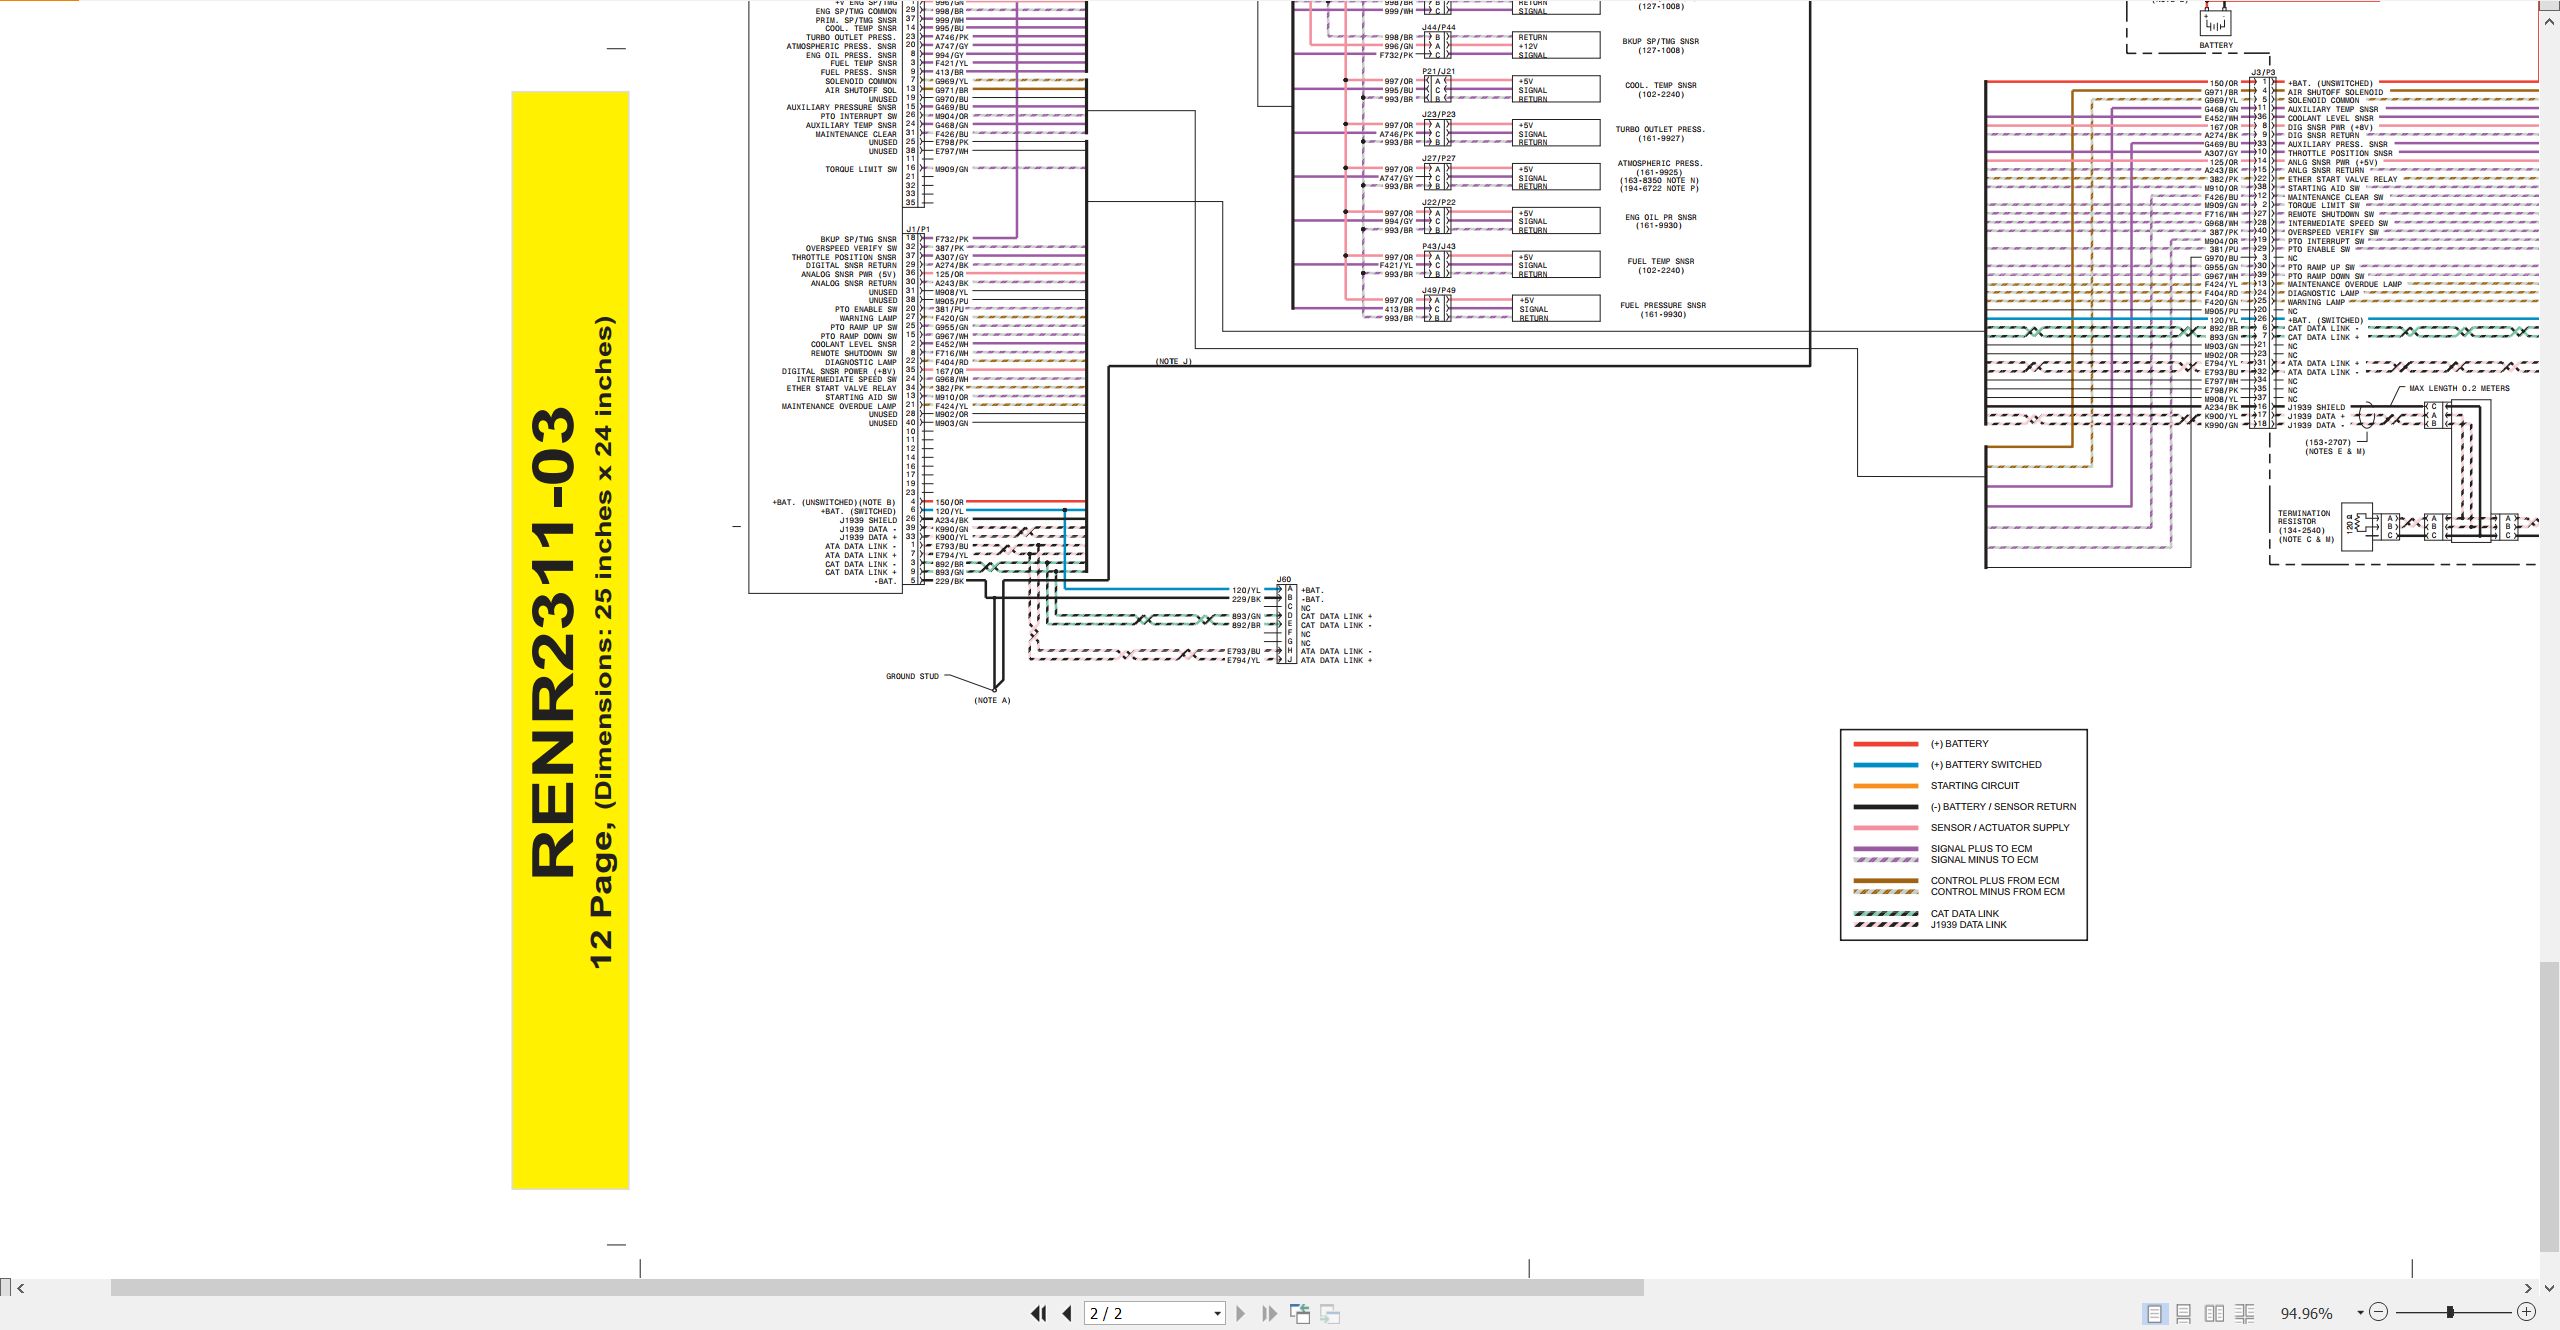Screen dimensions: 2560x1330
Task: Click the J60 connector label
Action: click(x=1284, y=580)
